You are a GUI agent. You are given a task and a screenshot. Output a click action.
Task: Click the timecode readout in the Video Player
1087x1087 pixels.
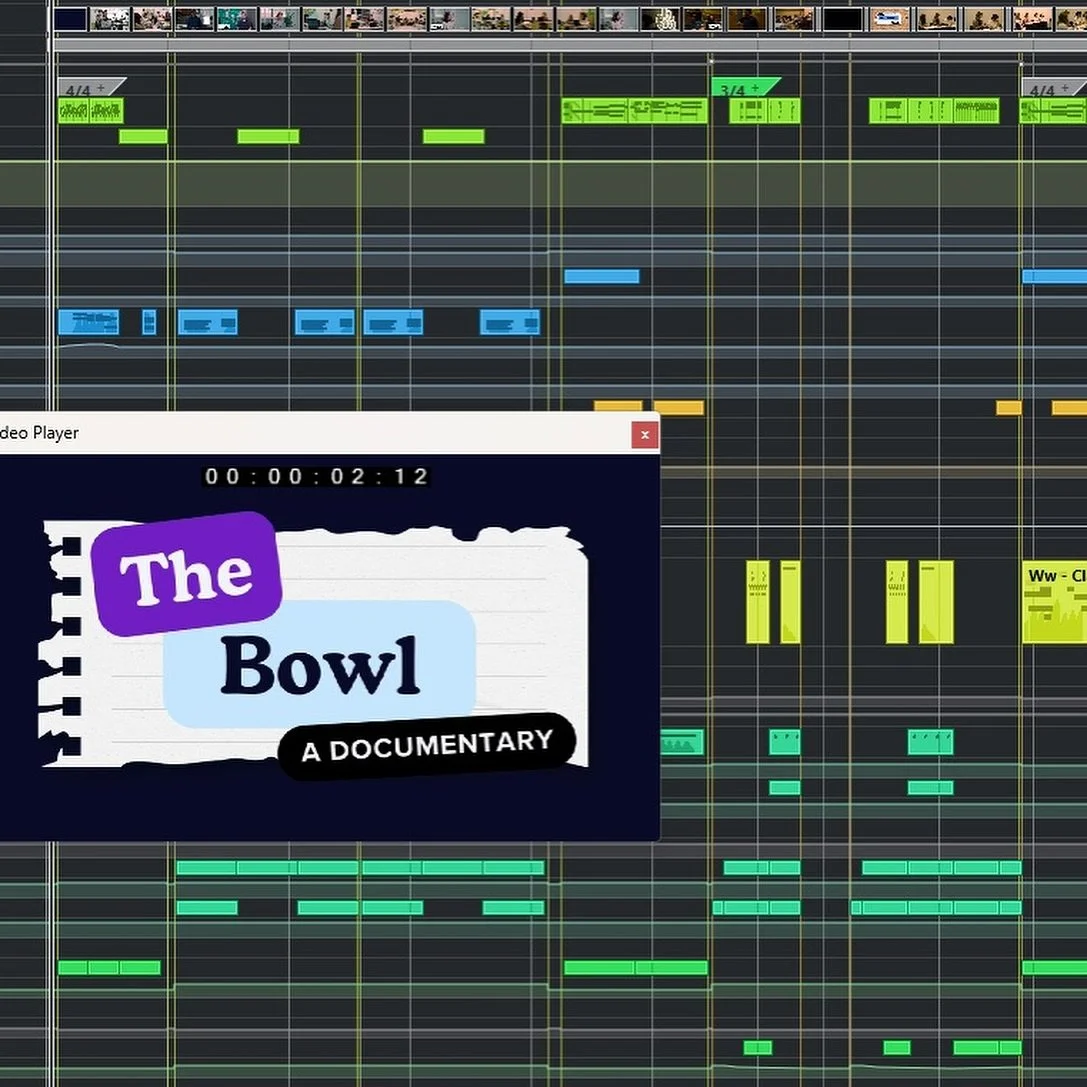point(317,477)
